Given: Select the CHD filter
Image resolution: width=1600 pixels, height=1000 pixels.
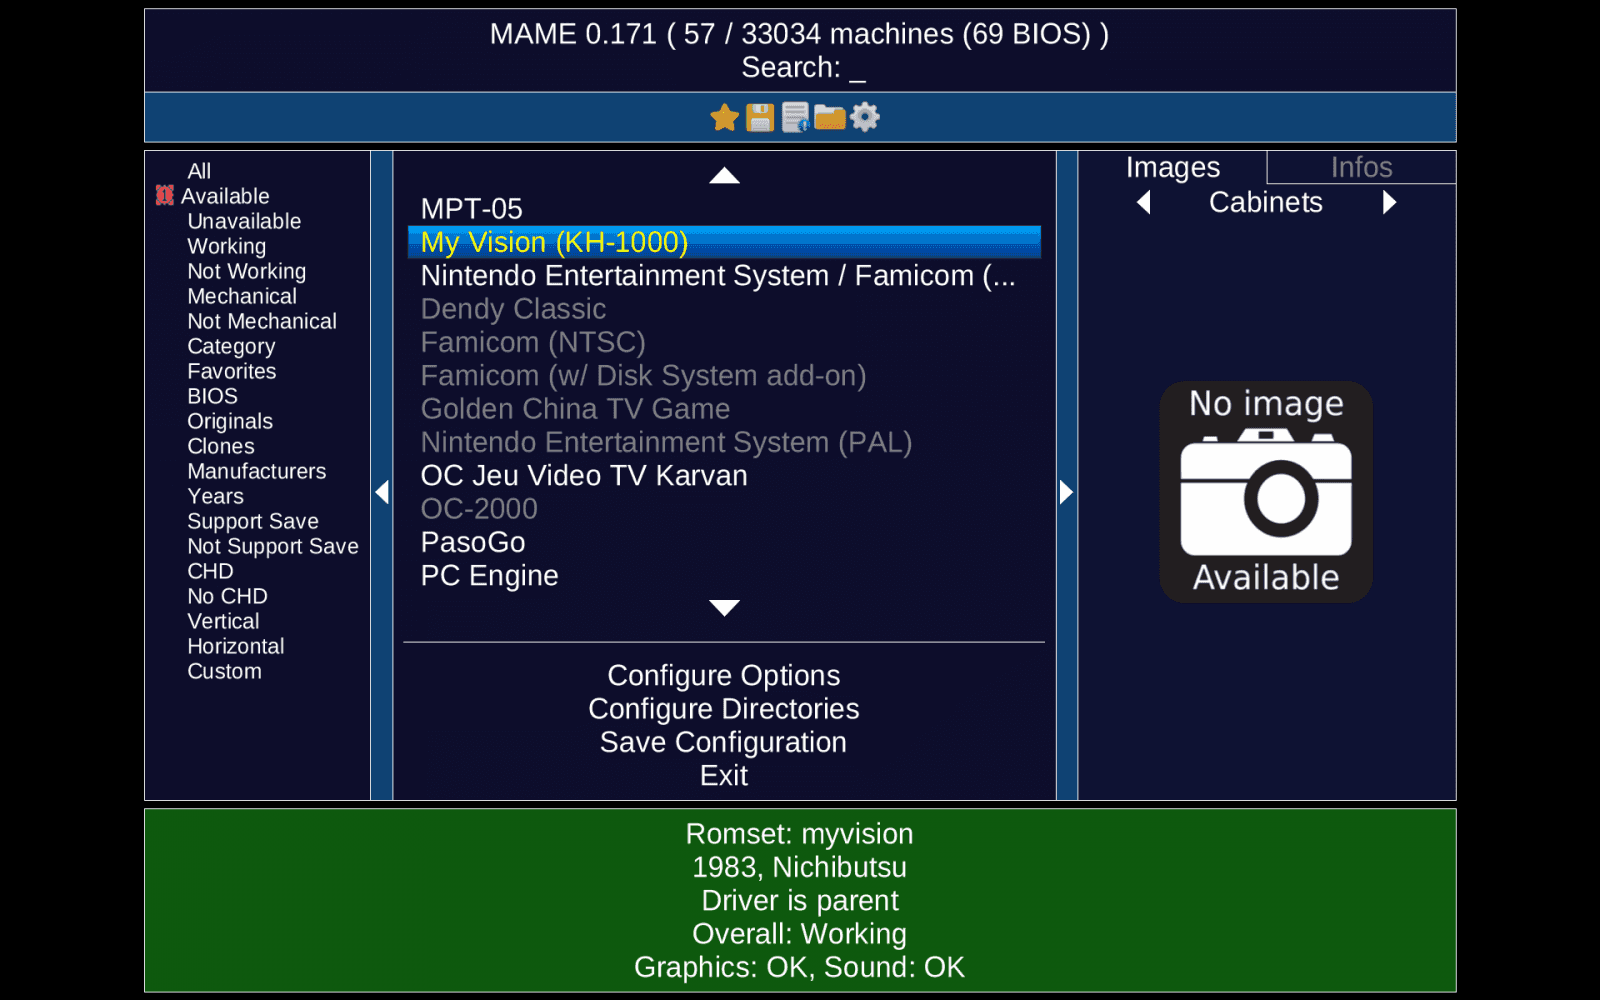Looking at the screenshot, I should 210,571.
